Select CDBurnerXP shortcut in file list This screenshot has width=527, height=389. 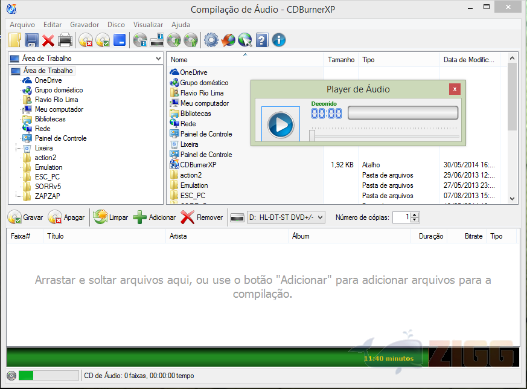point(198,165)
